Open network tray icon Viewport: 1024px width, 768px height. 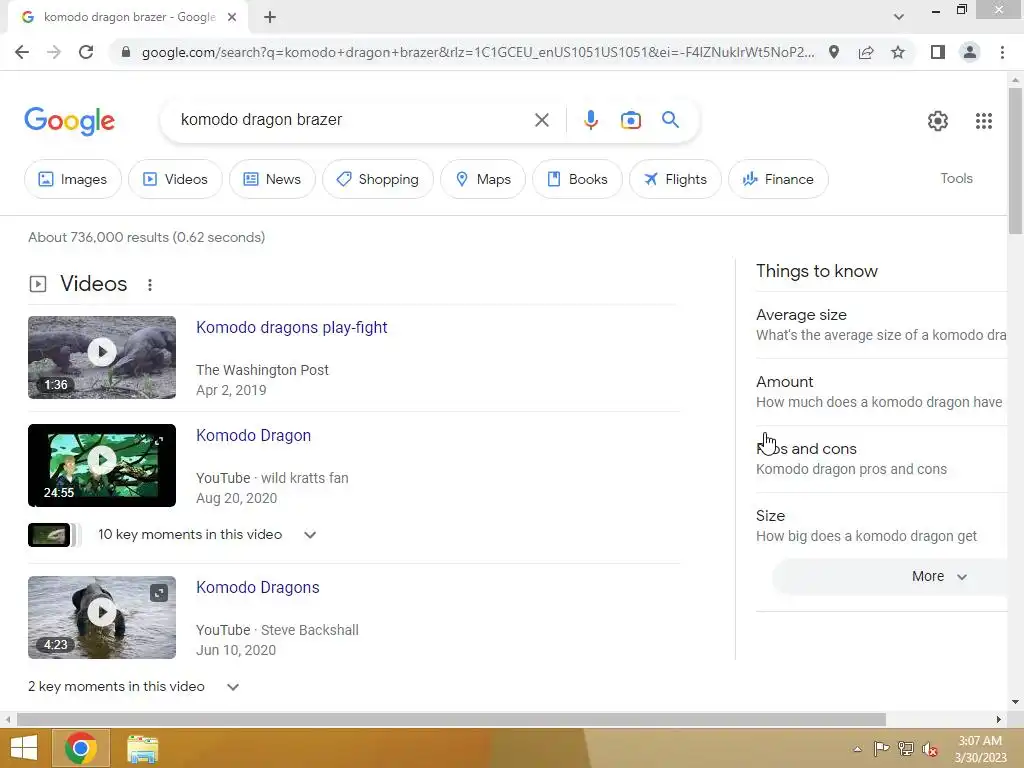pos(905,749)
